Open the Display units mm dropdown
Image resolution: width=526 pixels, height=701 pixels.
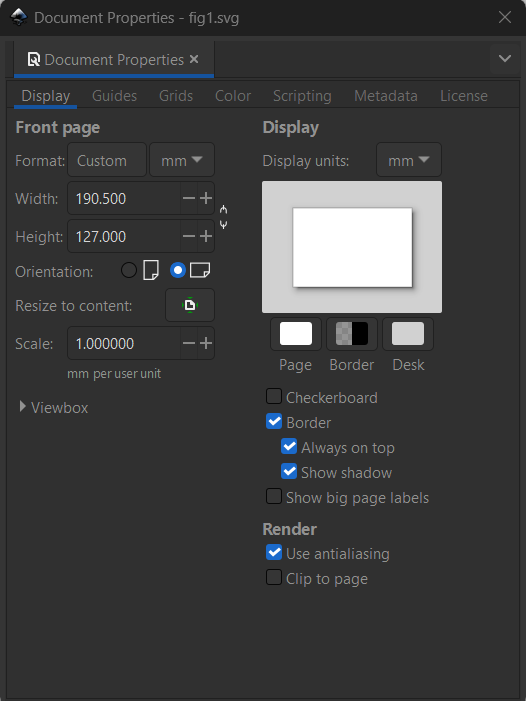coord(409,160)
